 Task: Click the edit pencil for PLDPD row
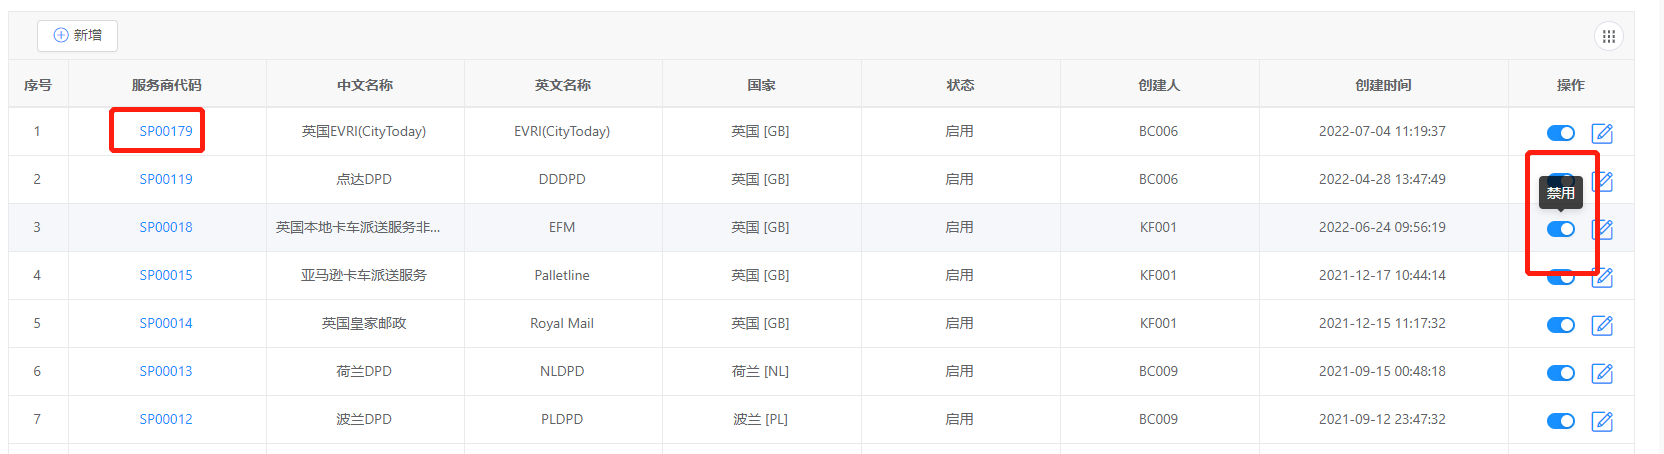(1602, 421)
